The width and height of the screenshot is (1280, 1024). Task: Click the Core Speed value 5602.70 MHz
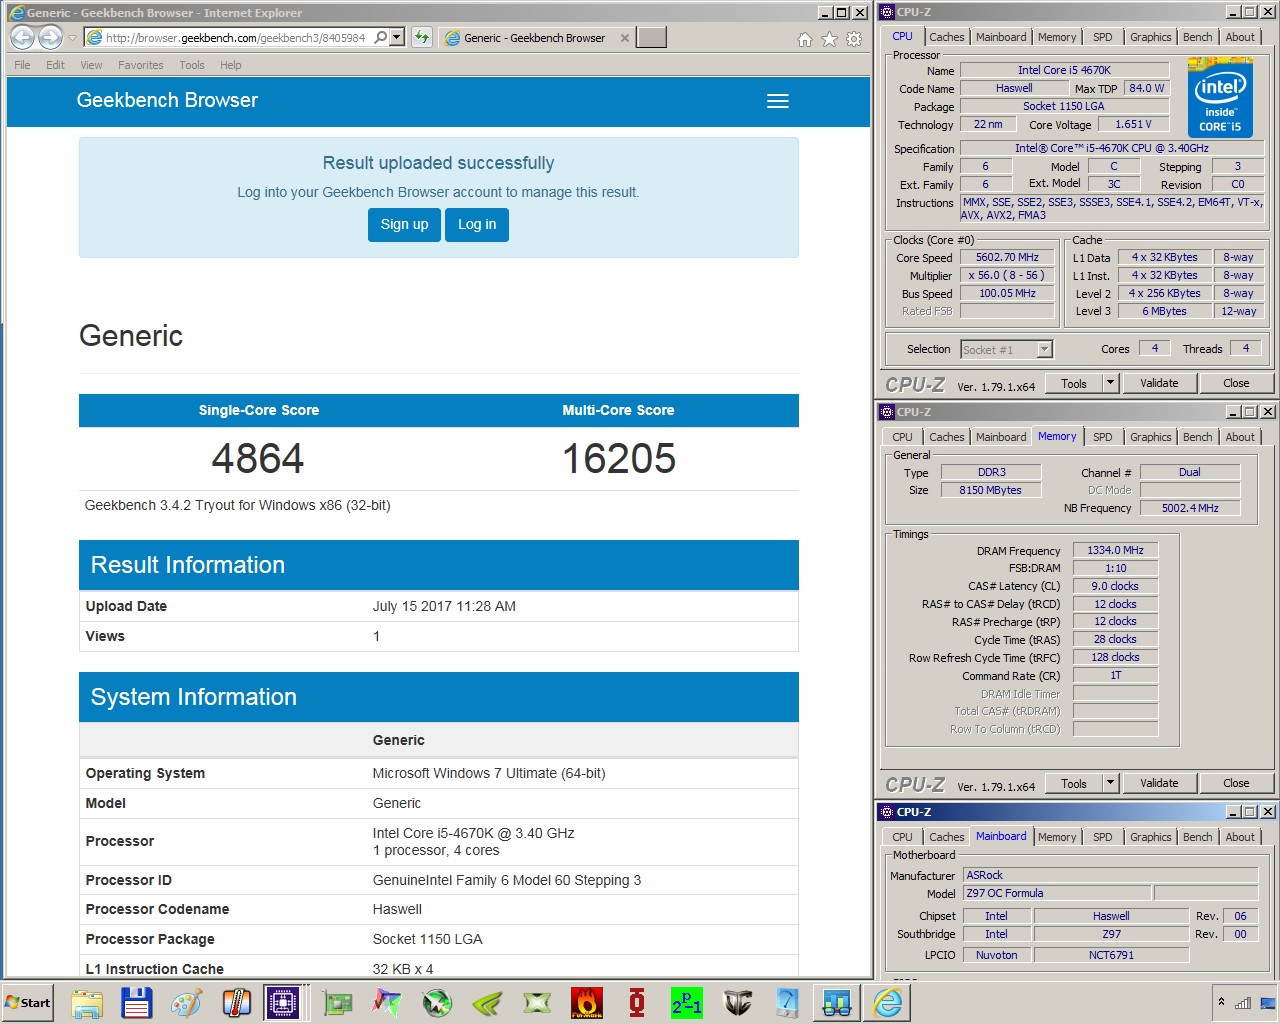pyautogui.click(x=1007, y=257)
